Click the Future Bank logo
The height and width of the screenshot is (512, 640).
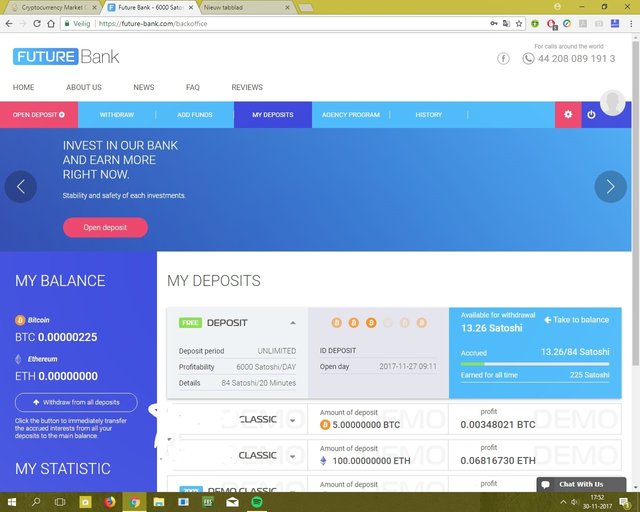tap(66, 56)
